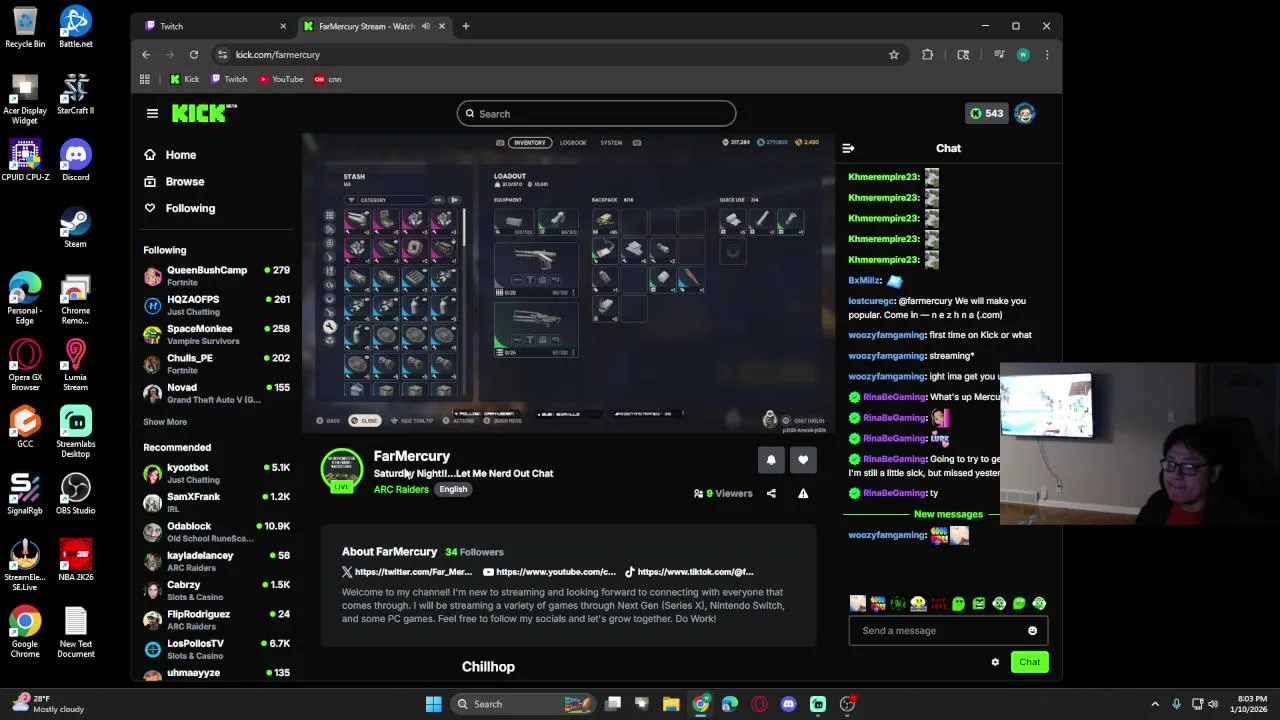Expand Show More under Following

(165, 422)
